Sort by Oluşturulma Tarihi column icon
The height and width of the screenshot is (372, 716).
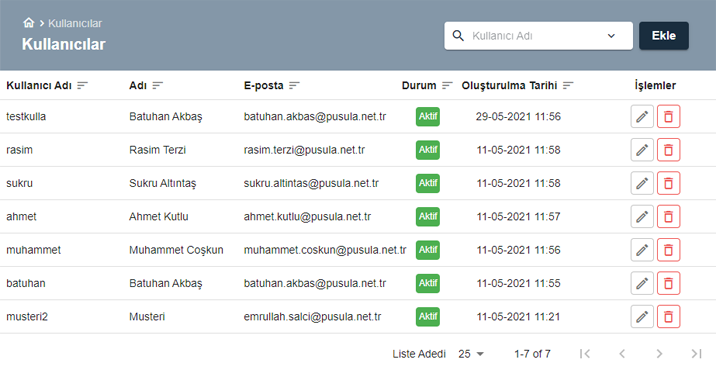click(568, 85)
